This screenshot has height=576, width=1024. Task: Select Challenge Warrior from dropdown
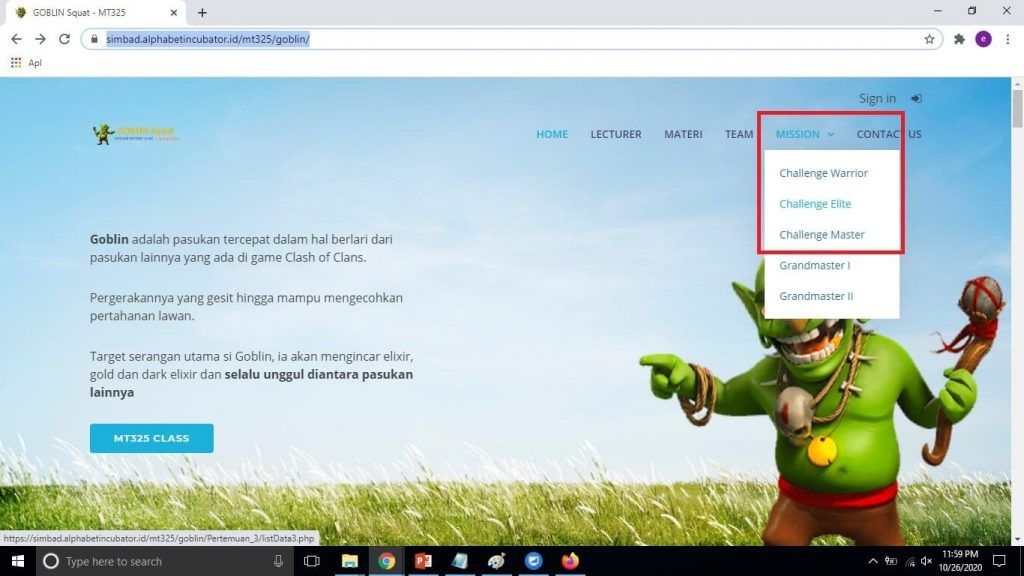click(823, 173)
